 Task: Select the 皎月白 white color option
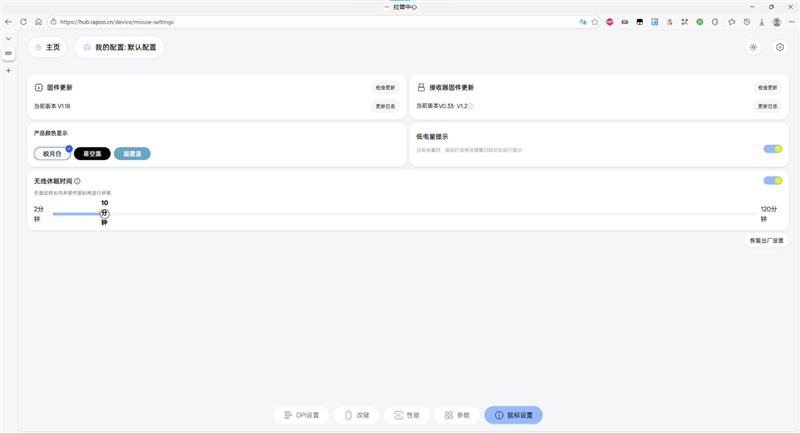coord(52,154)
